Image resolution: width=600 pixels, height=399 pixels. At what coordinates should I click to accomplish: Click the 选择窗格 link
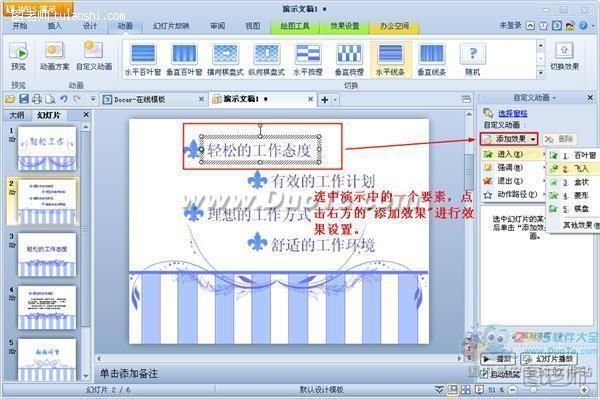pyautogui.click(x=512, y=113)
